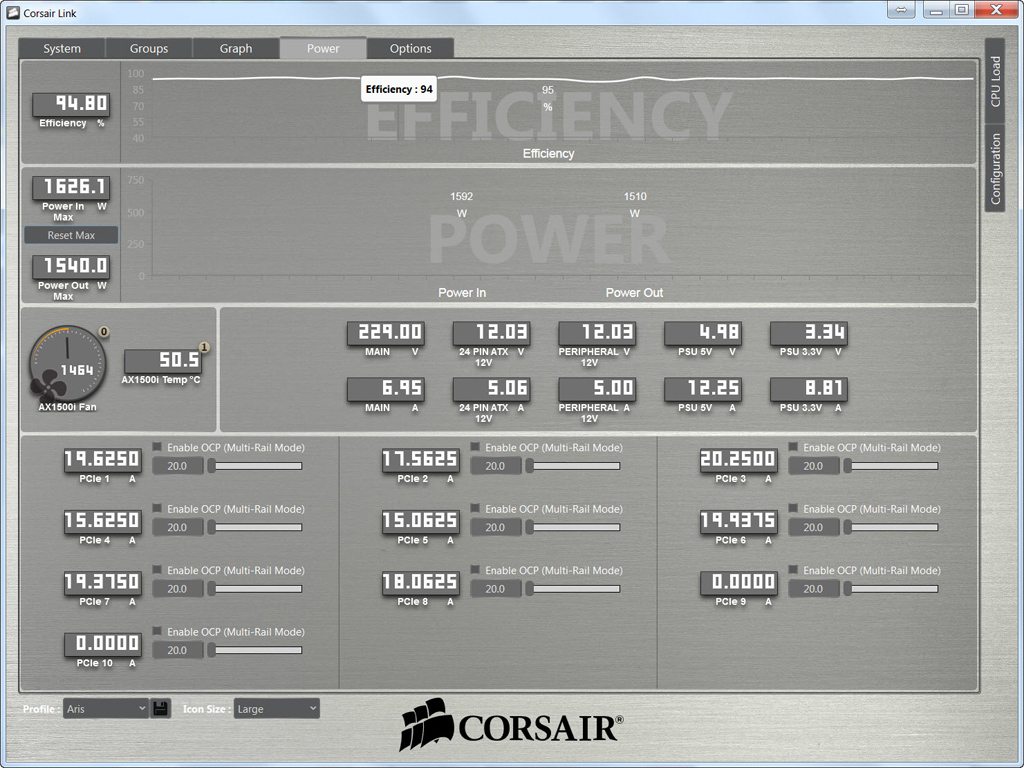
Task: Open the Configuration side tab
Action: (995, 168)
